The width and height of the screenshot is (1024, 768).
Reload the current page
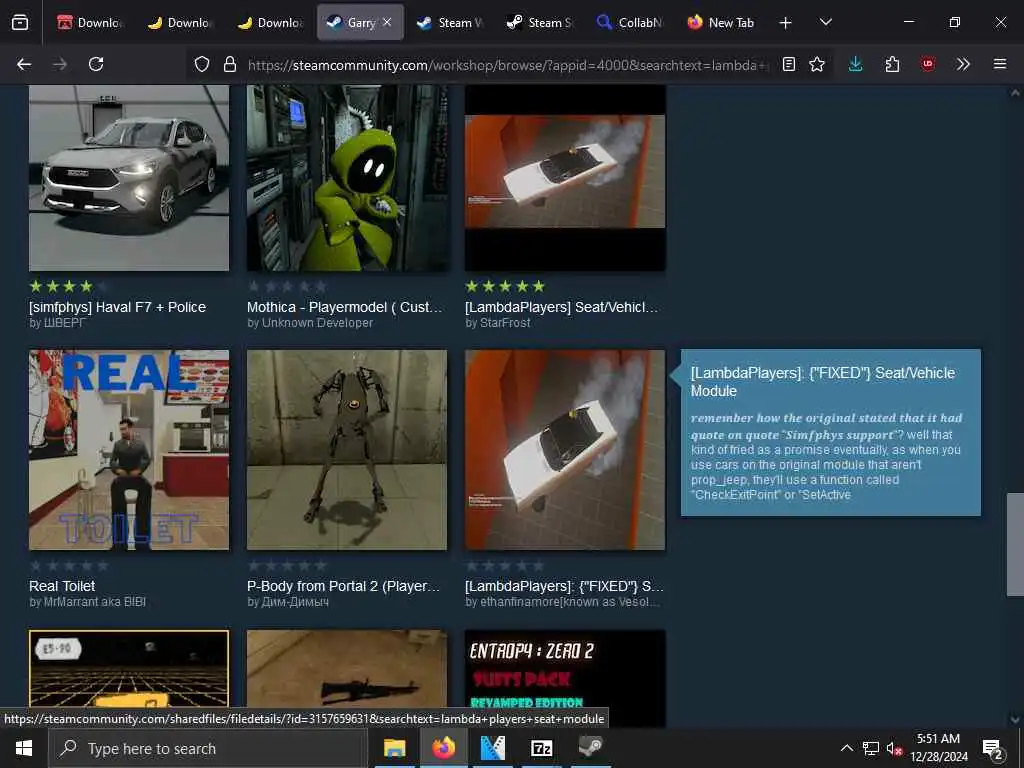(96, 64)
